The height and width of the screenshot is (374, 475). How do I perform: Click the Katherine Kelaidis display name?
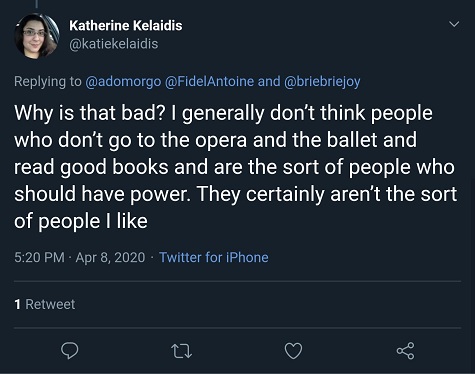(126, 26)
